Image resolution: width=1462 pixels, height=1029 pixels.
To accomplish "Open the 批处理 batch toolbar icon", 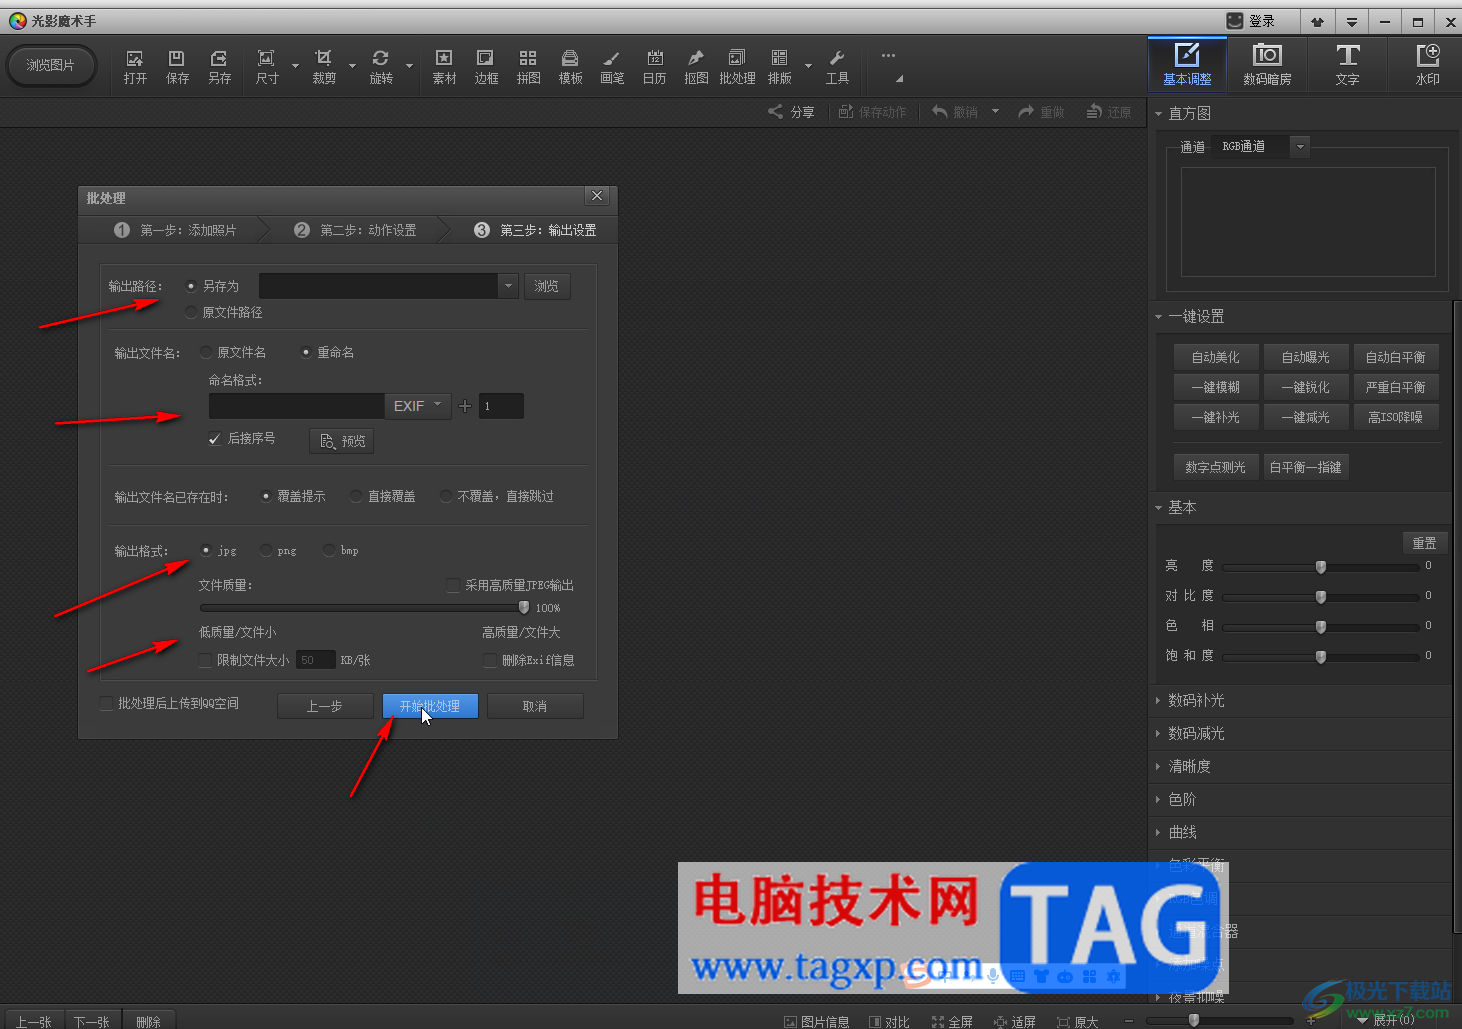I will 737,67.
